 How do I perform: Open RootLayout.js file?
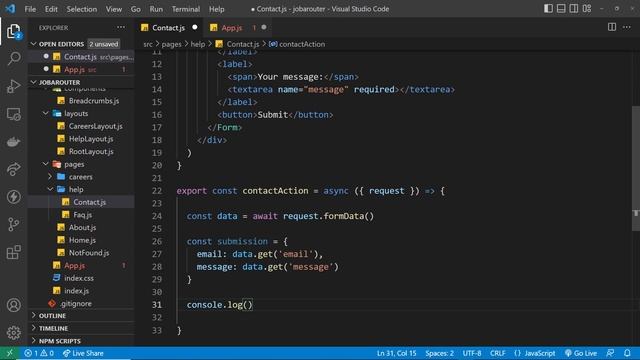(91, 151)
